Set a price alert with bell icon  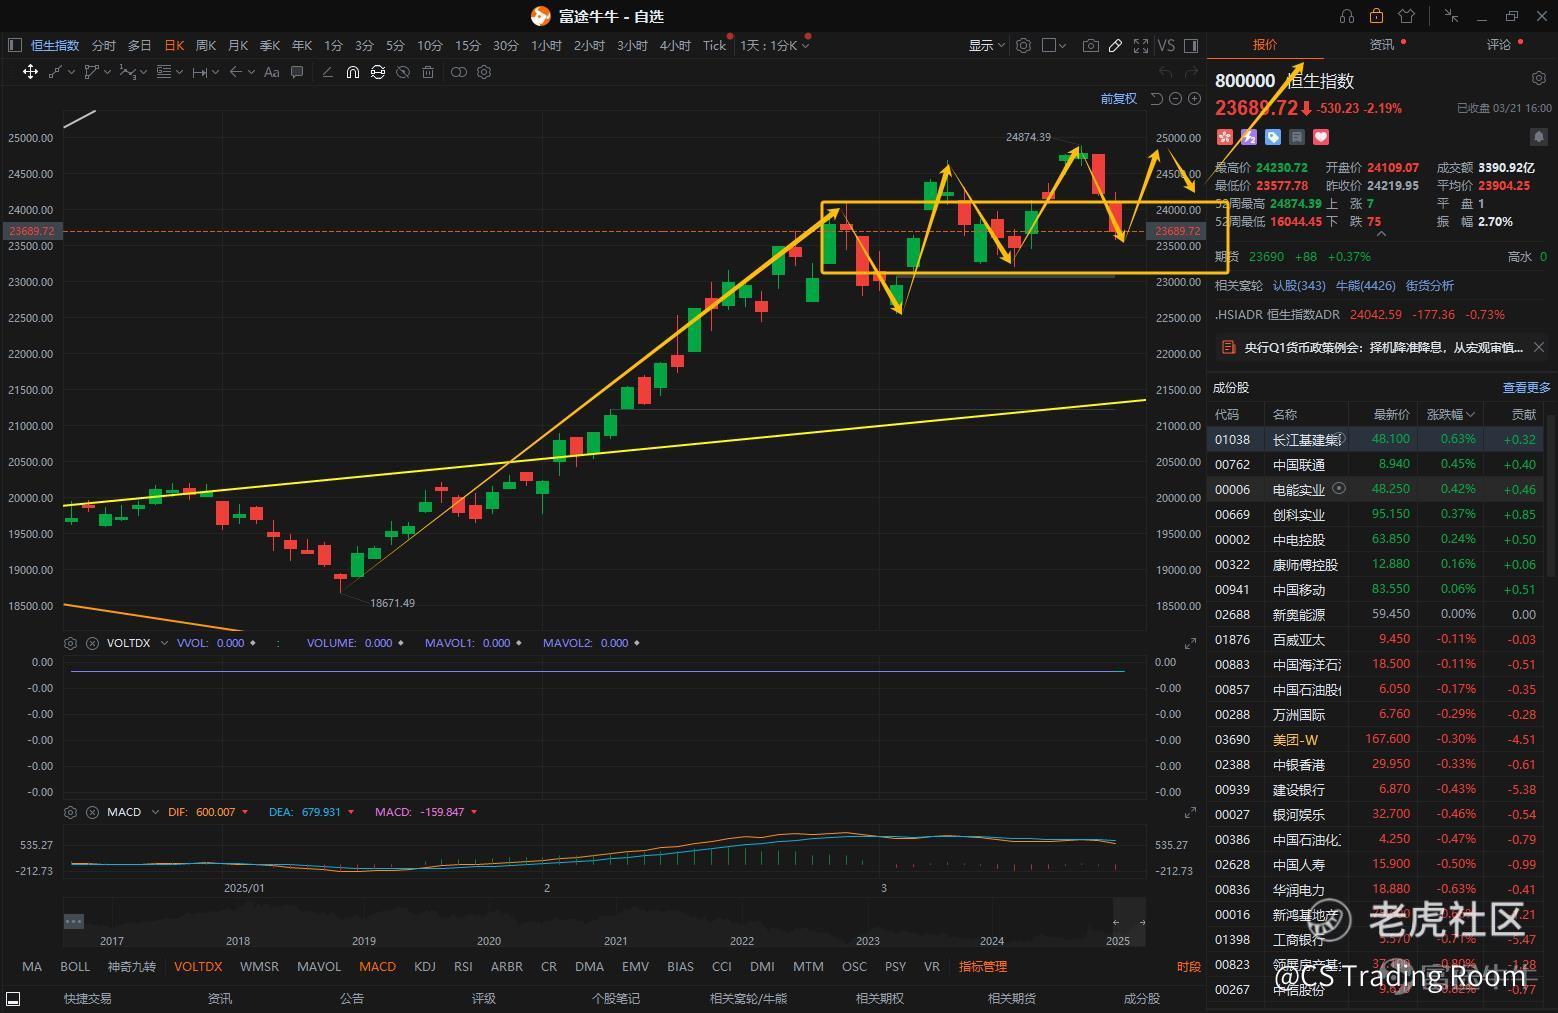(1538, 137)
